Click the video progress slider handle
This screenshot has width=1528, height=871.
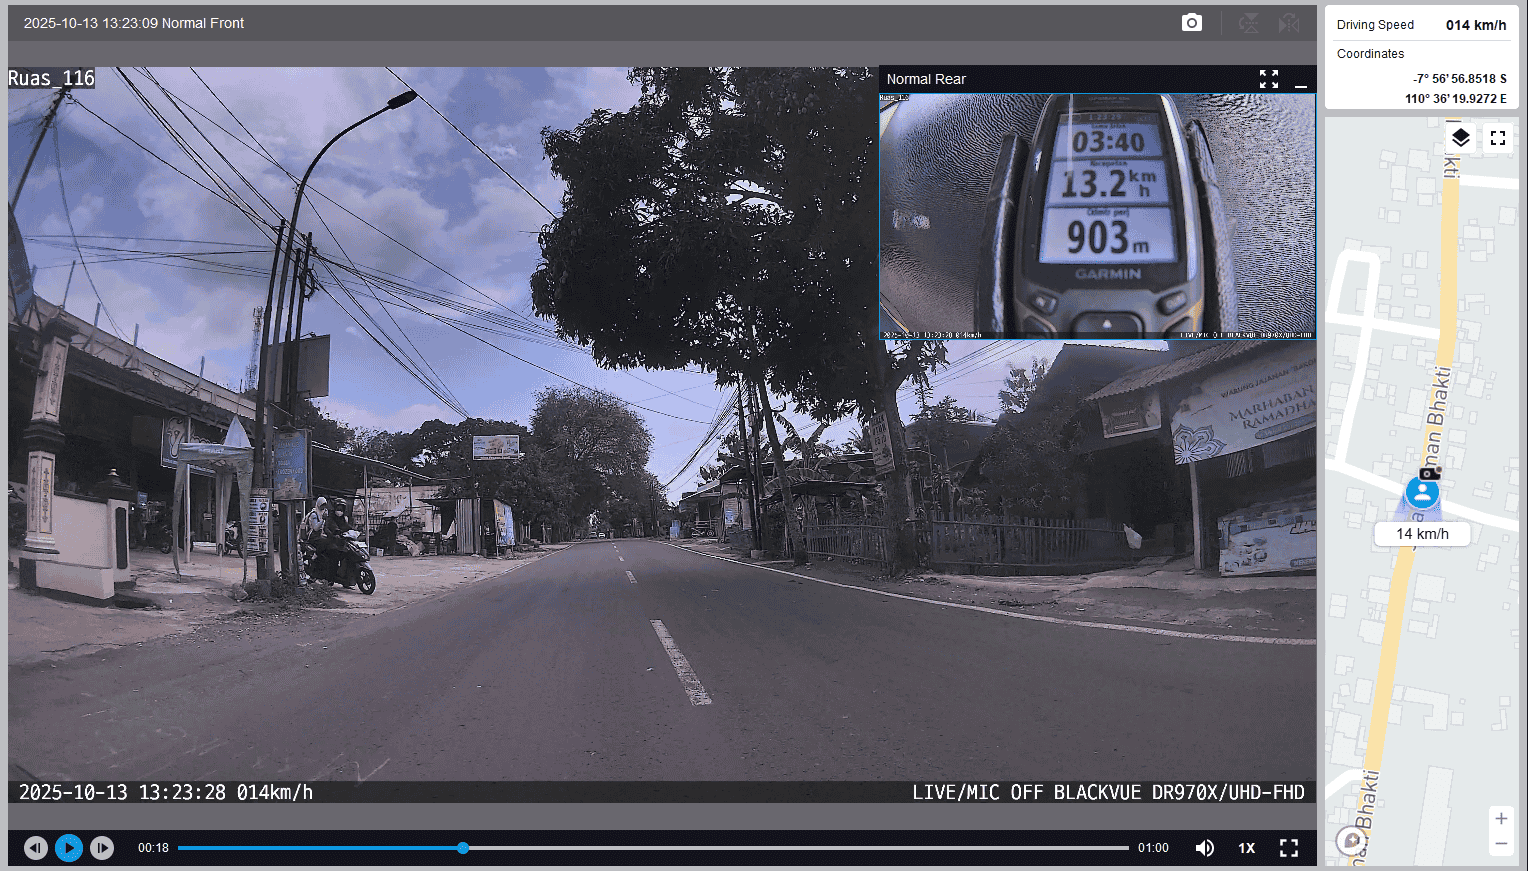pos(463,848)
